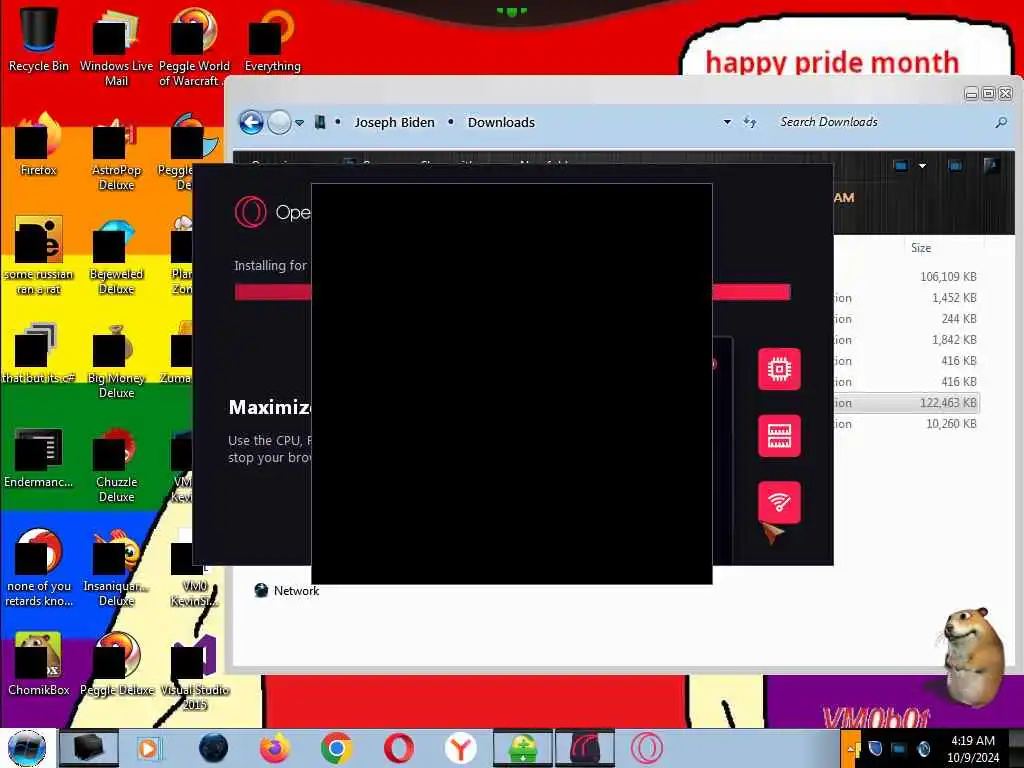The height and width of the screenshot is (768, 1024).
Task: Select the Firefox desktop shortcut
Action: pos(39,144)
